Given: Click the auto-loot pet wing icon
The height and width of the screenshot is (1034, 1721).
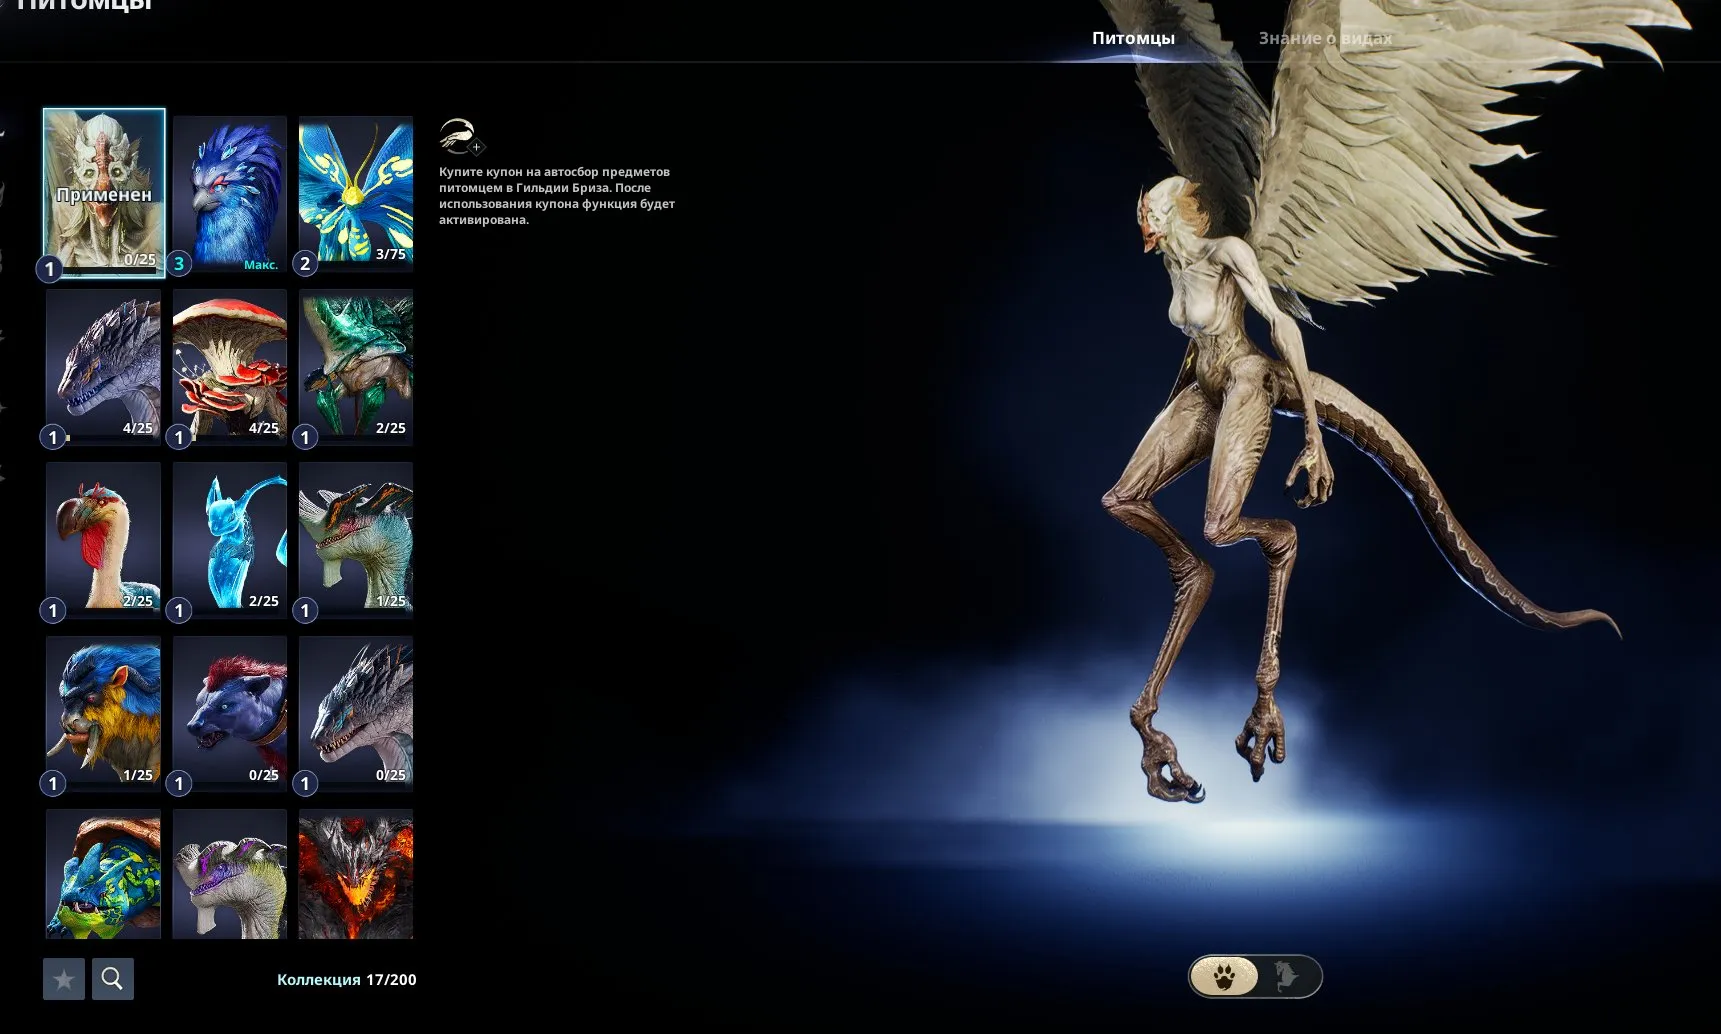Looking at the screenshot, I should pos(460,136).
